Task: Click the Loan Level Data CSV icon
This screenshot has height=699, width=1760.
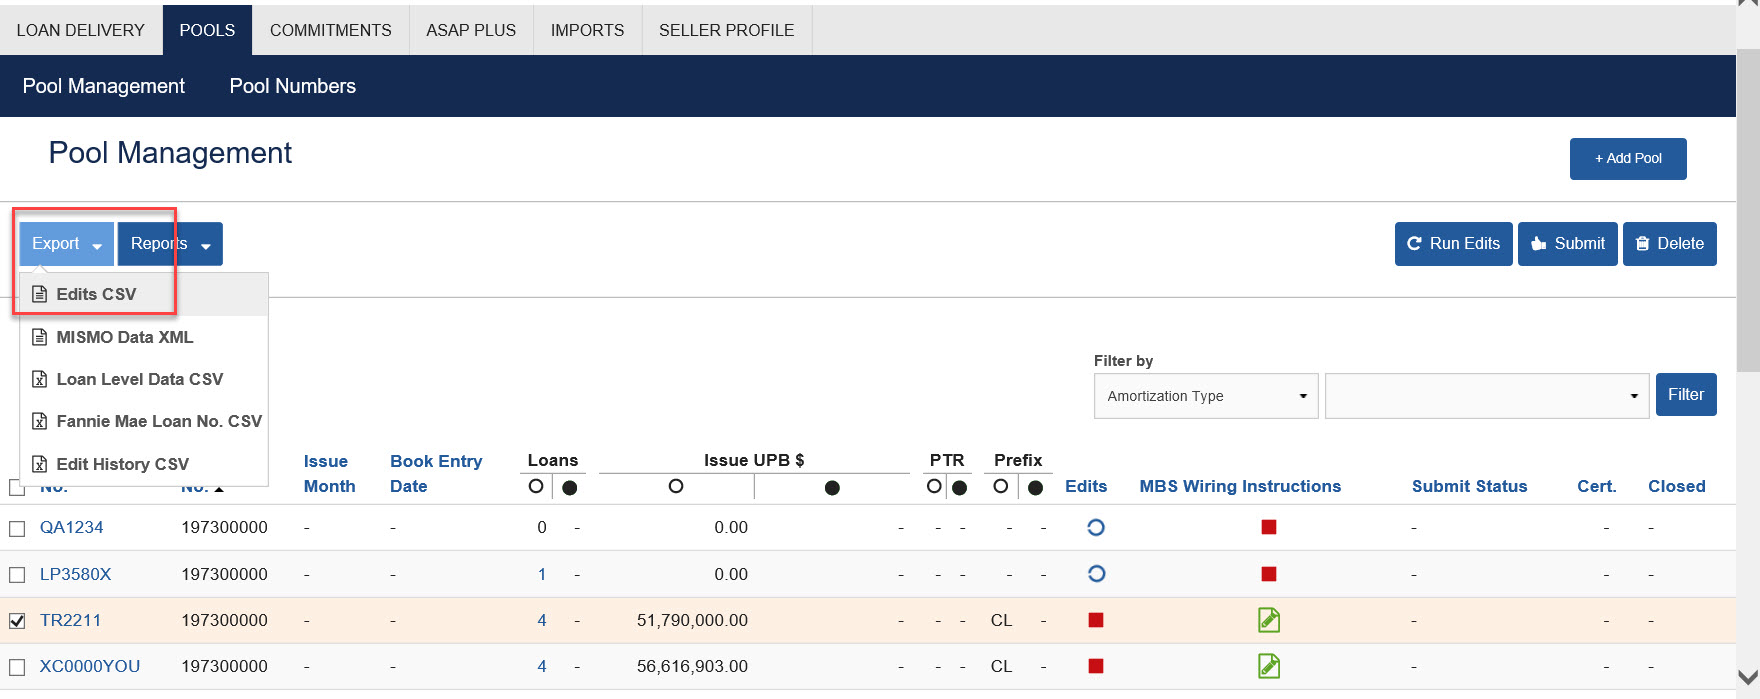Action: pos(40,379)
